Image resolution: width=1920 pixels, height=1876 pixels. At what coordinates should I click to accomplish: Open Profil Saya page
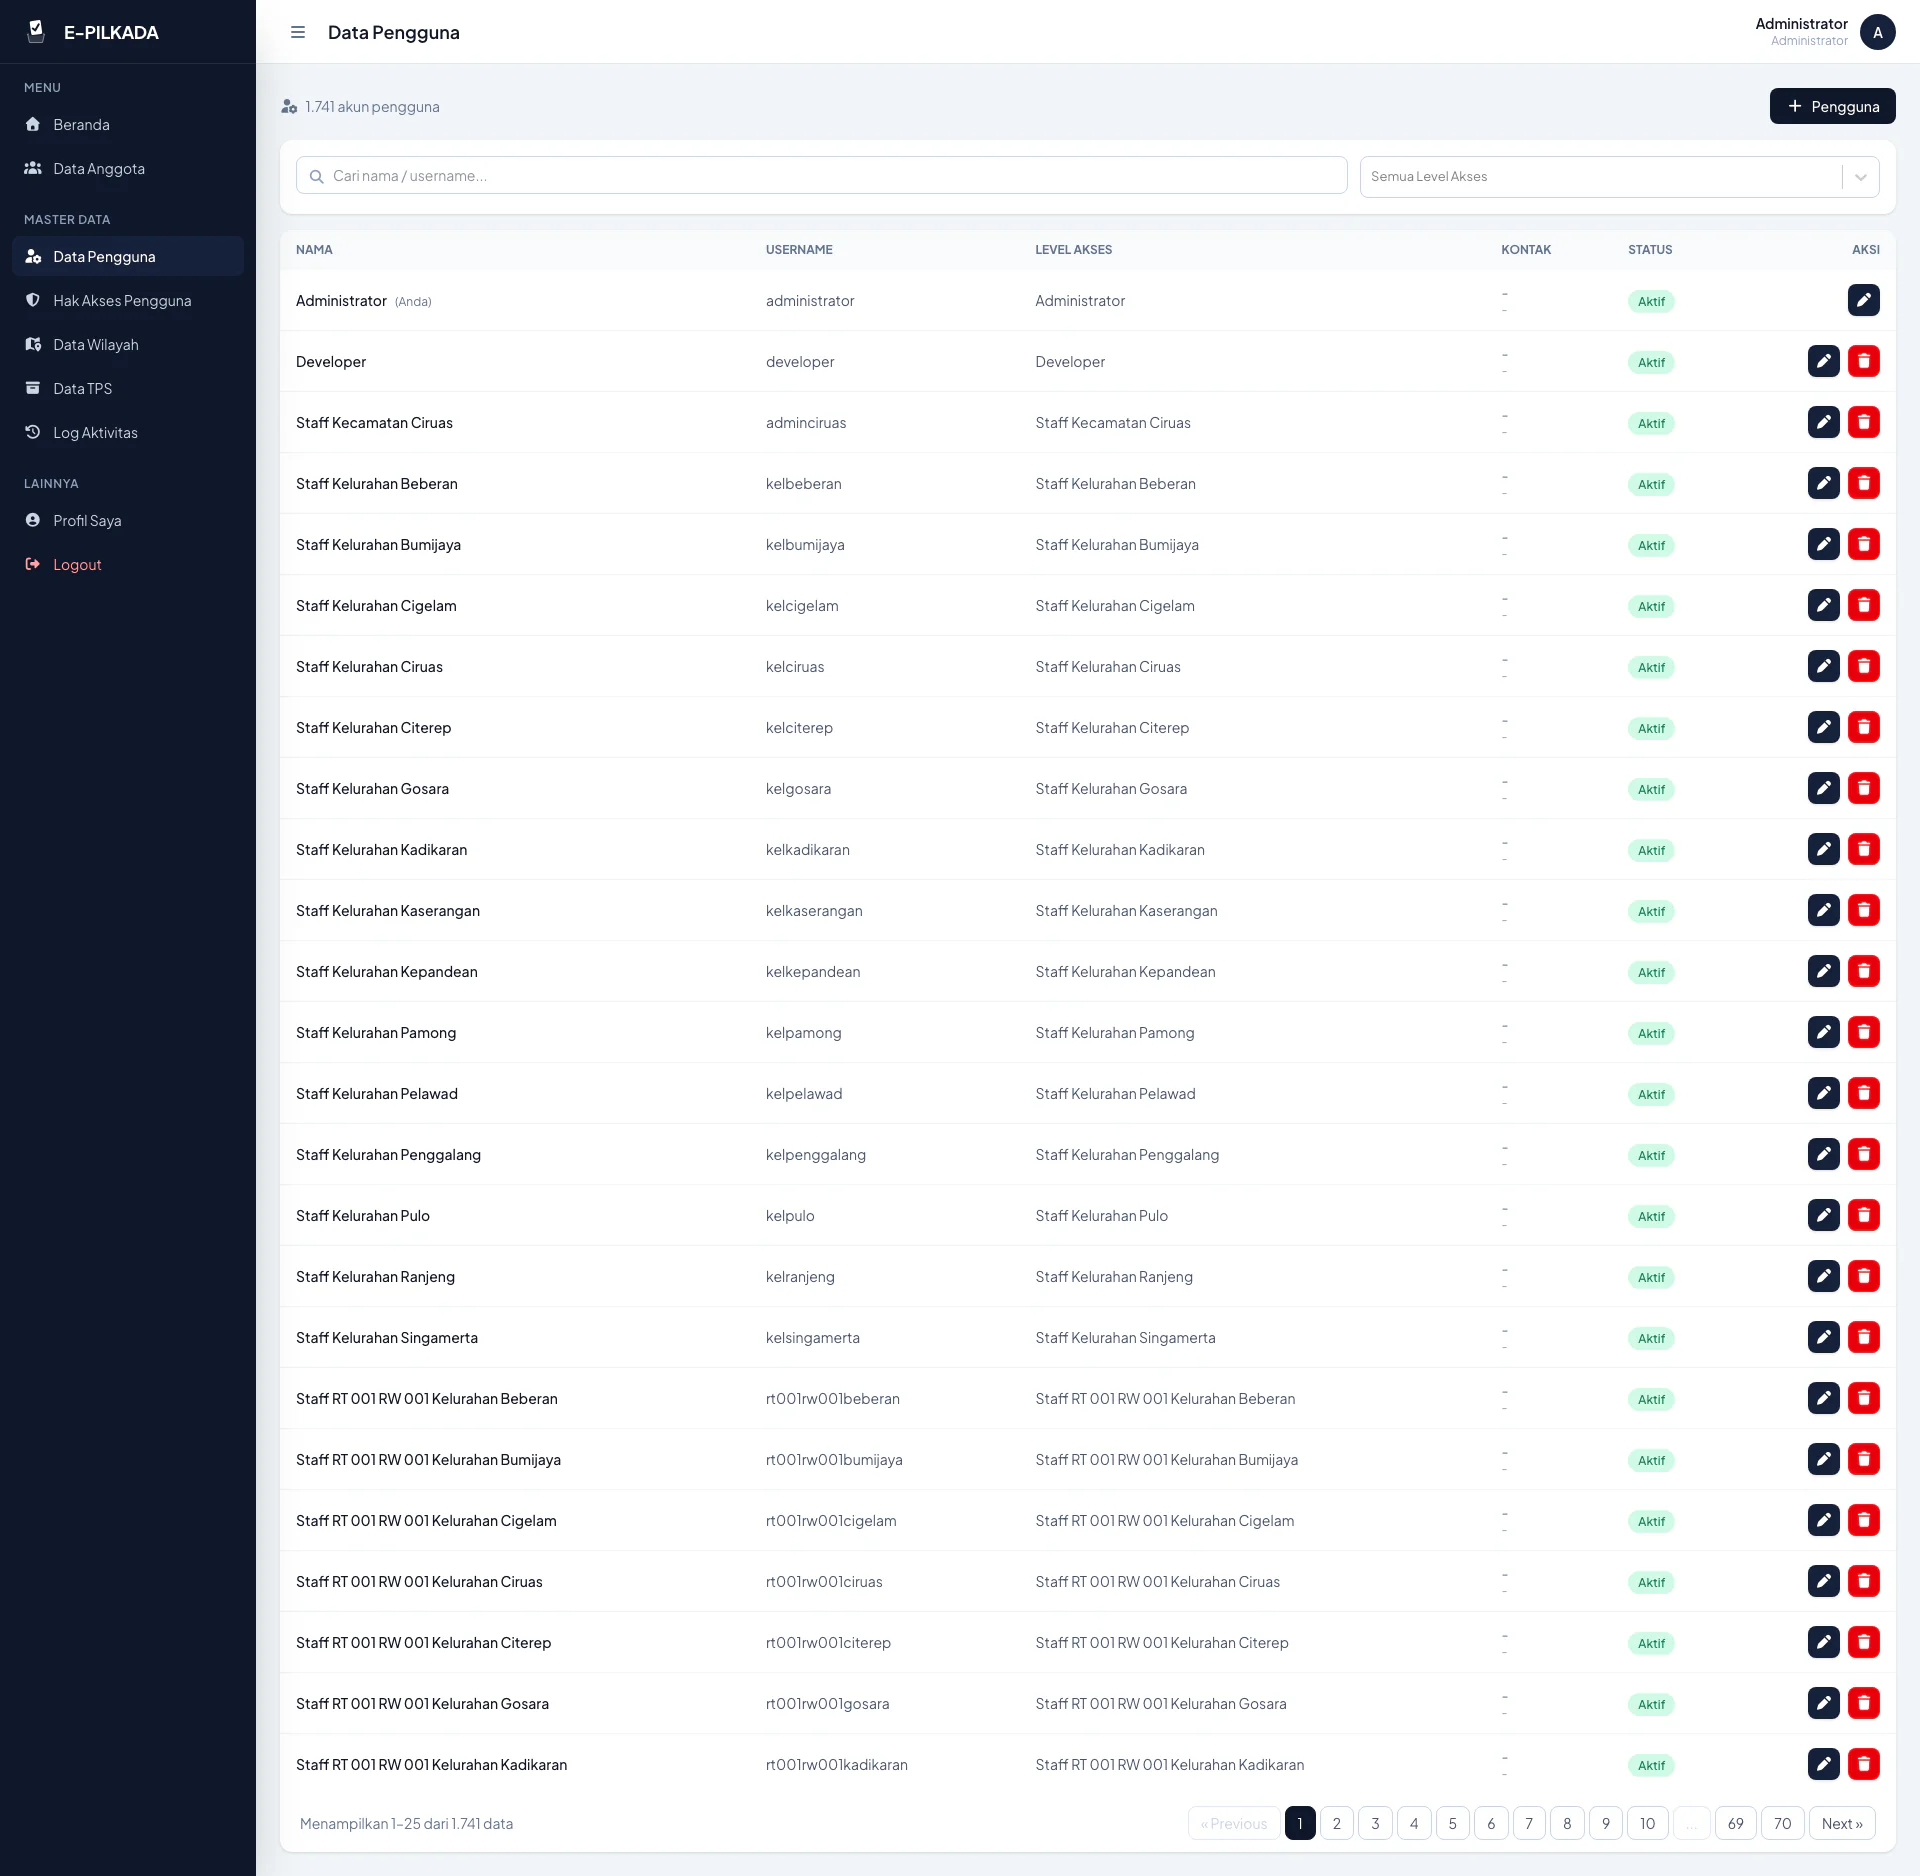[x=128, y=520]
